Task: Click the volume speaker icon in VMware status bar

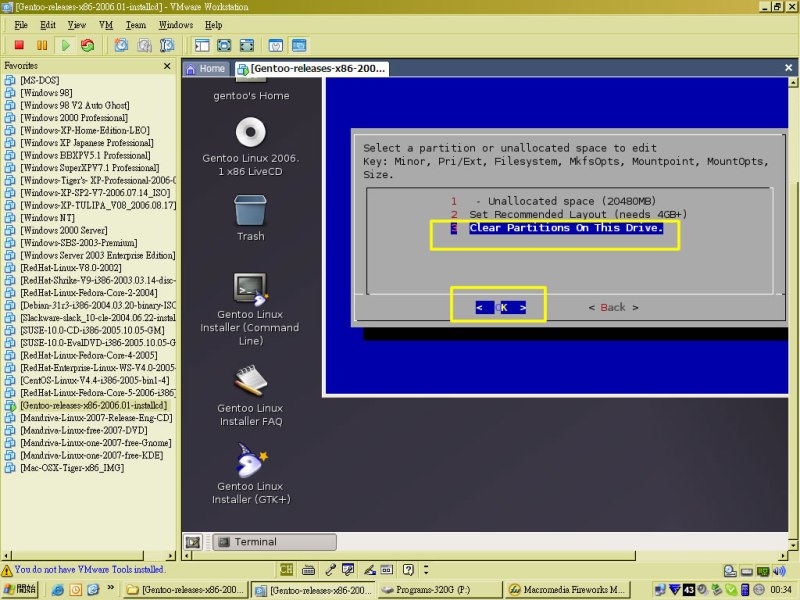Action: [779, 571]
